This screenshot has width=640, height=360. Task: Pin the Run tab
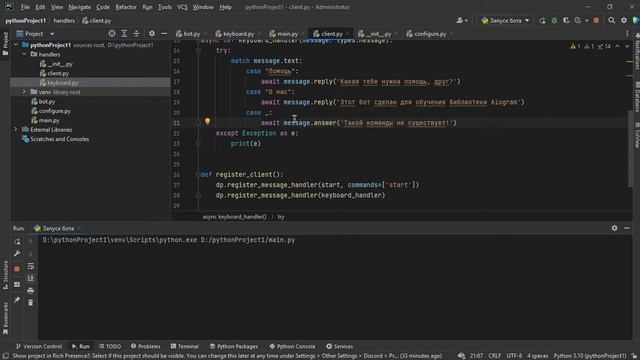tap(17, 300)
